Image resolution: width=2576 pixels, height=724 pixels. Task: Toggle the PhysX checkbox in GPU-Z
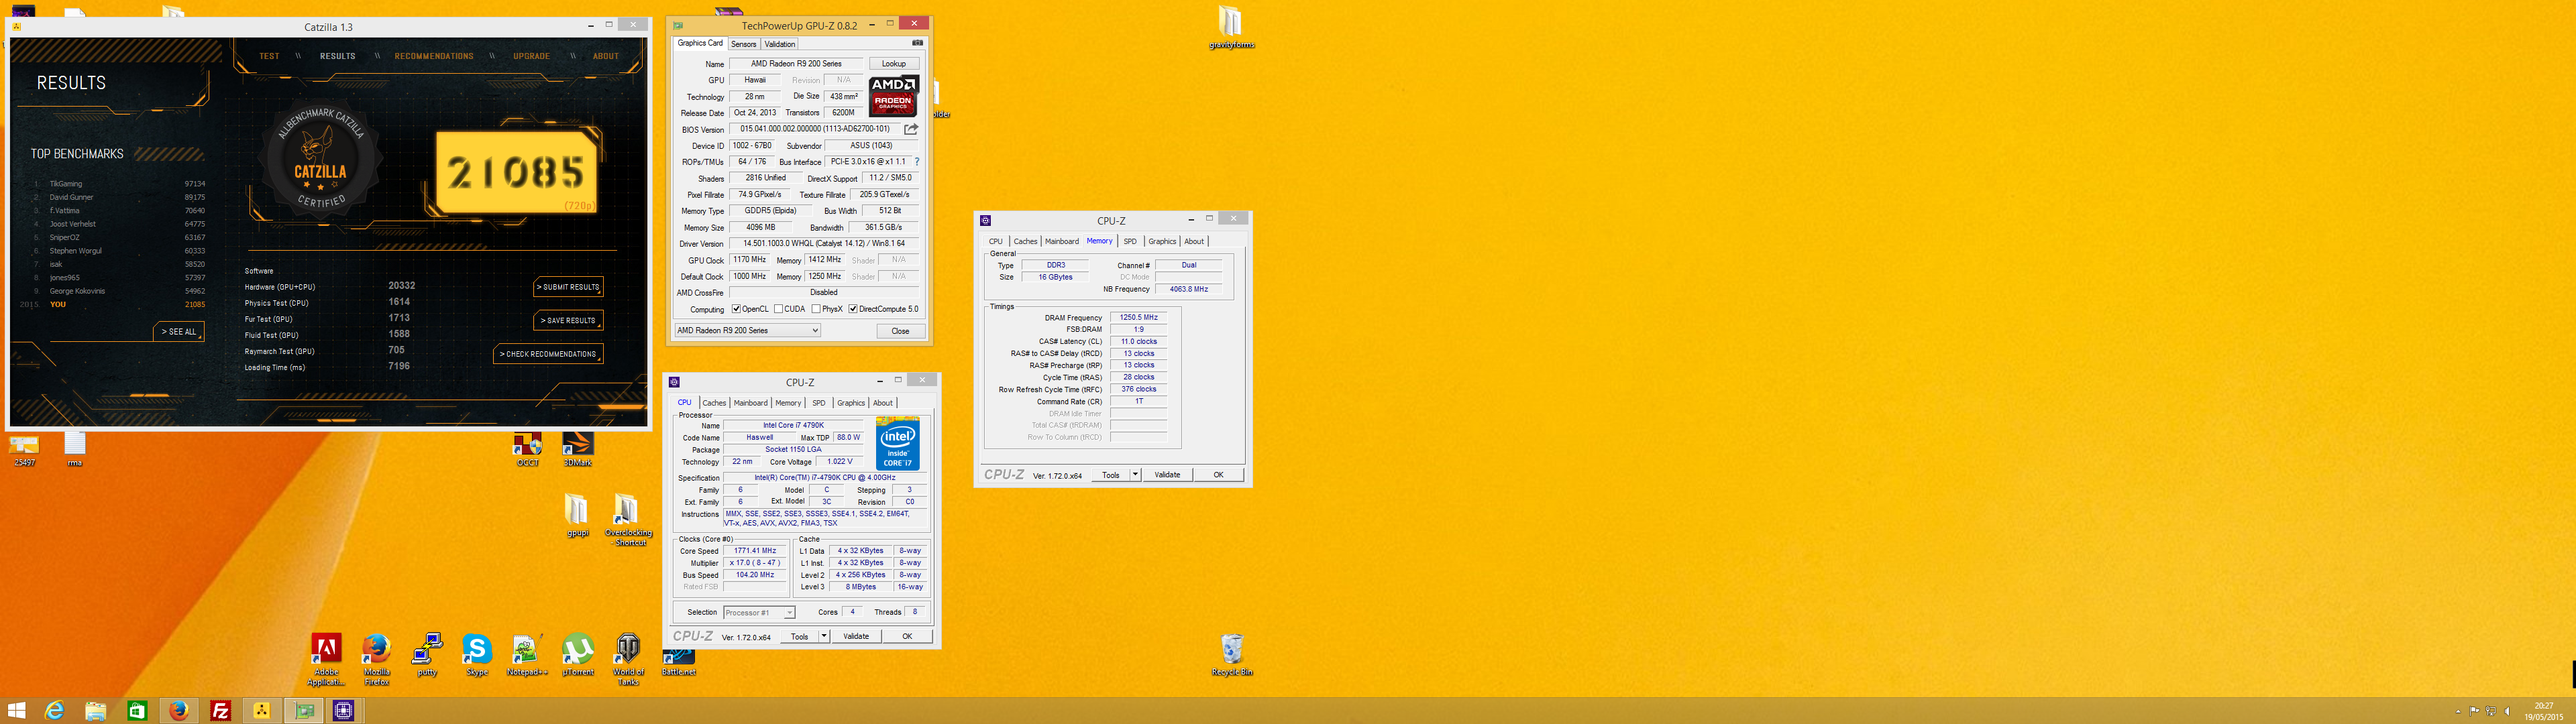[816, 309]
